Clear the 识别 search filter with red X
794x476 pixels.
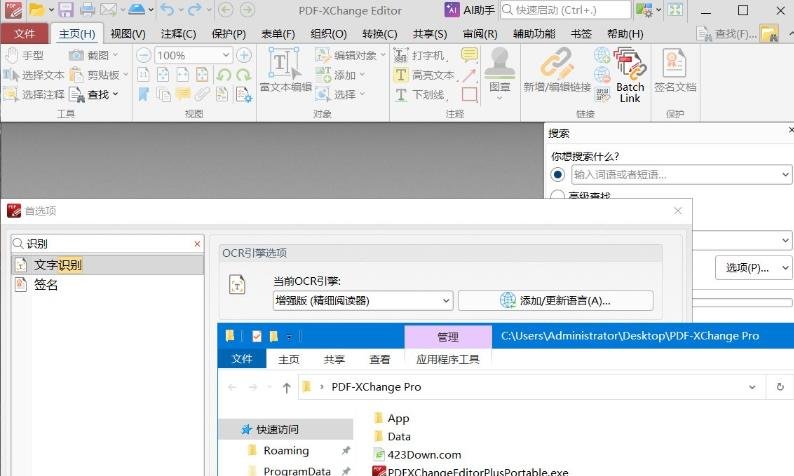pyautogui.click(x=197, y=244)
